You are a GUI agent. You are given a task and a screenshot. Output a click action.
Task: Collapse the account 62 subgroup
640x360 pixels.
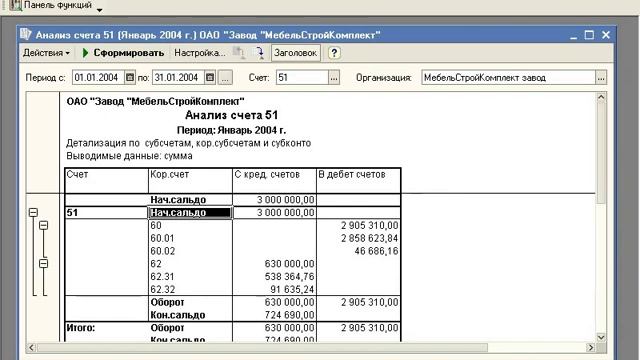tap(44, 263)
